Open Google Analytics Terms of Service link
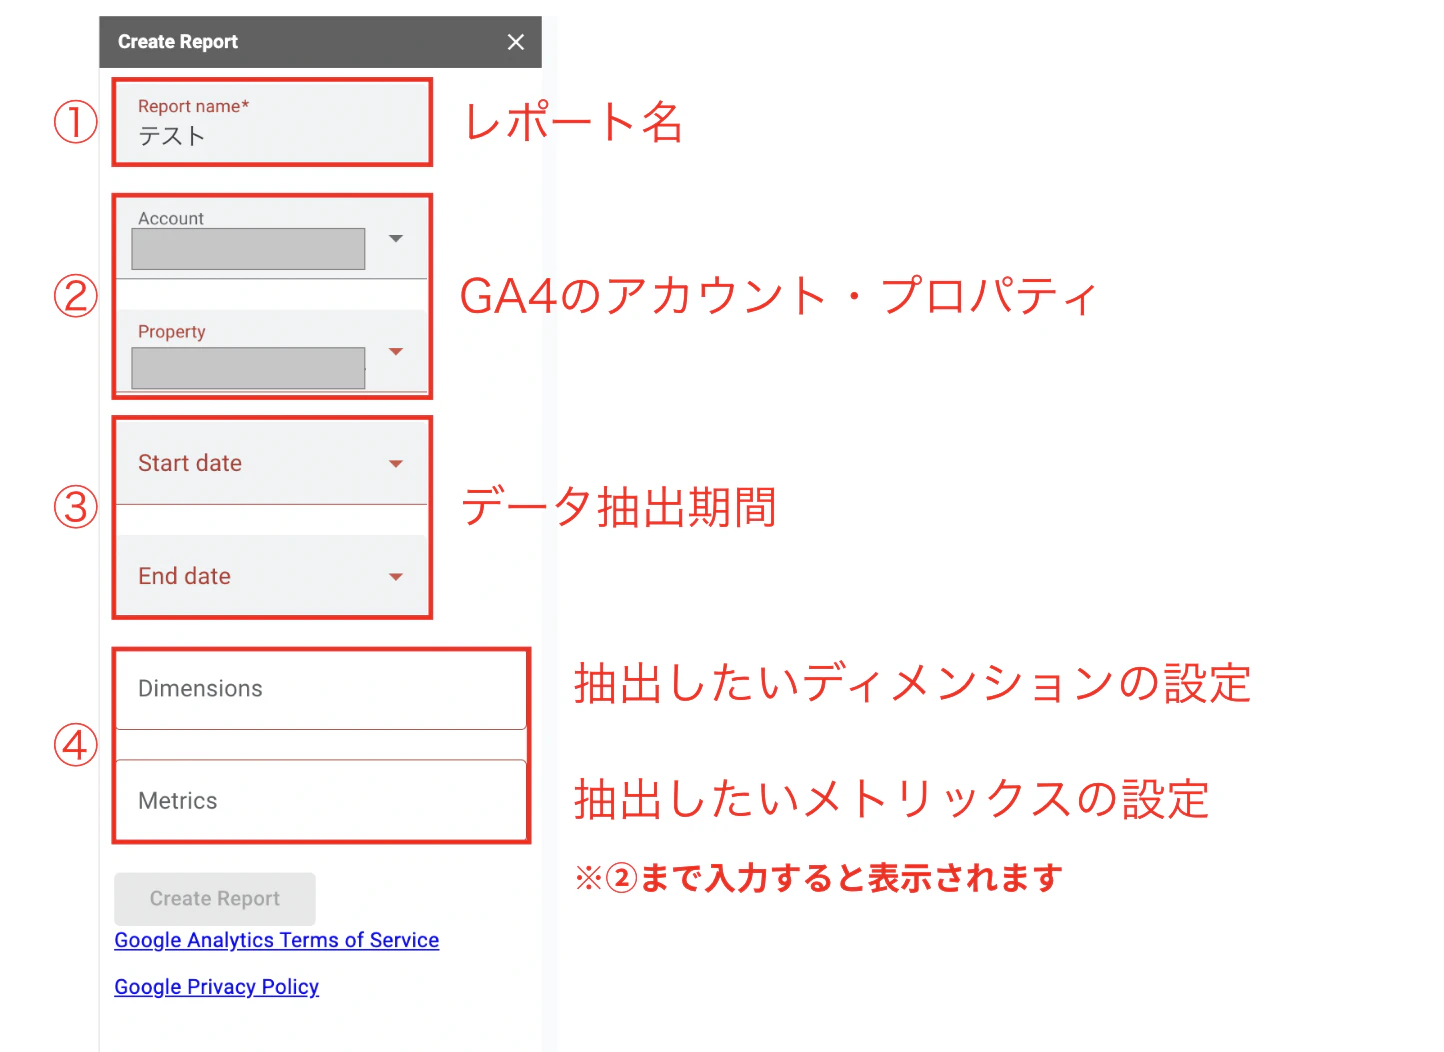Viewport: 1444px width, 1052px height. pyautogui.click(x=277, y=940)
